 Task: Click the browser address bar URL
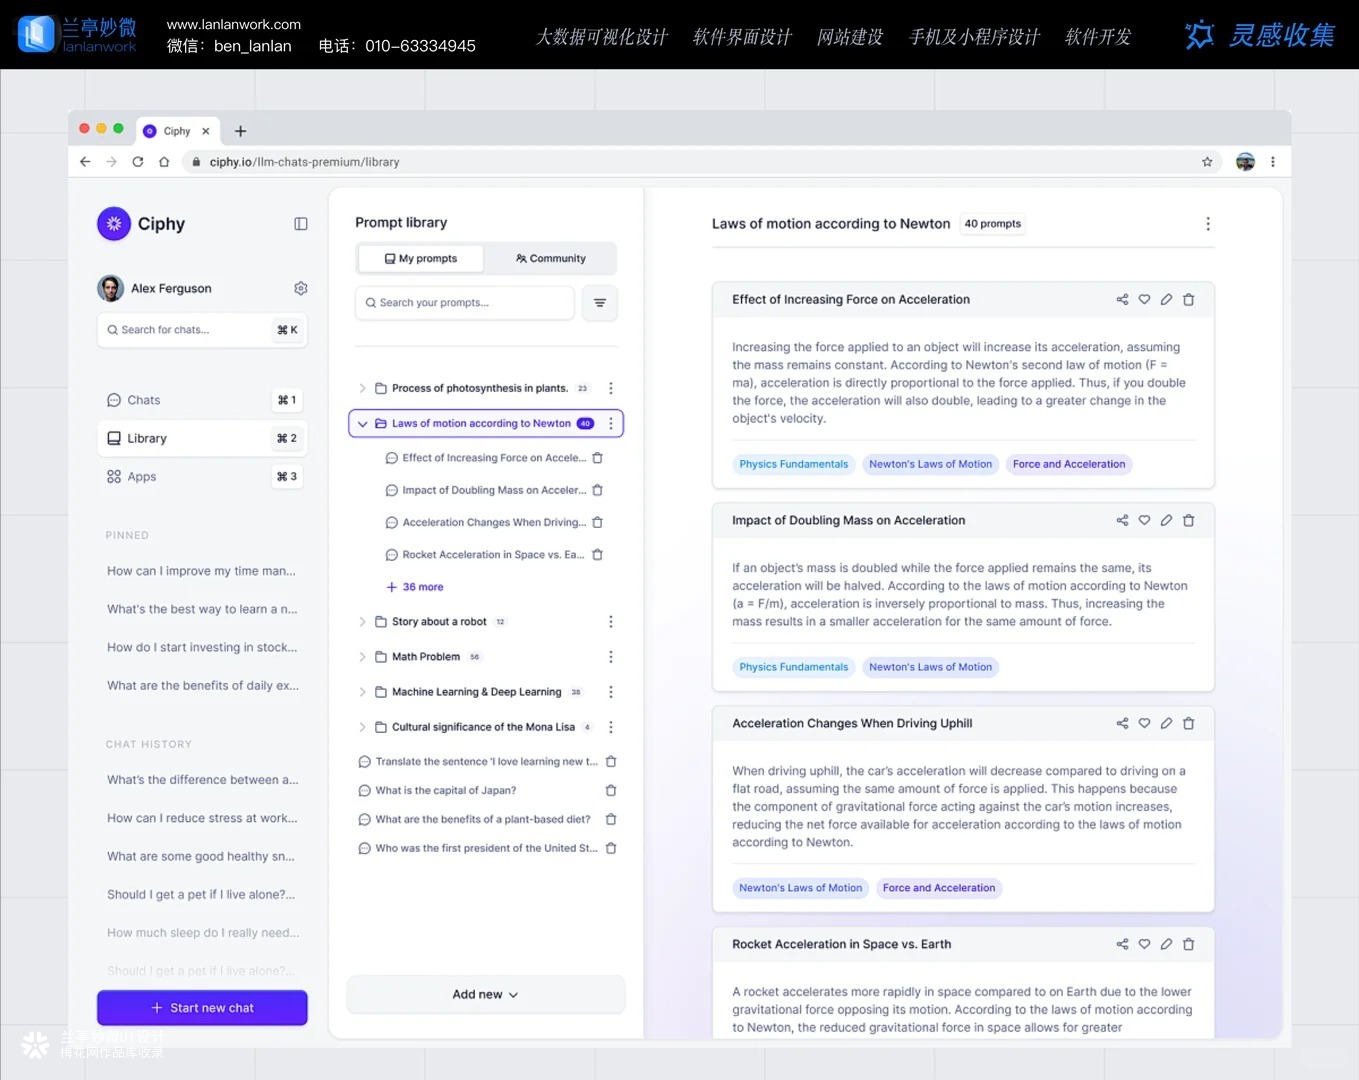tap(304, 162)
